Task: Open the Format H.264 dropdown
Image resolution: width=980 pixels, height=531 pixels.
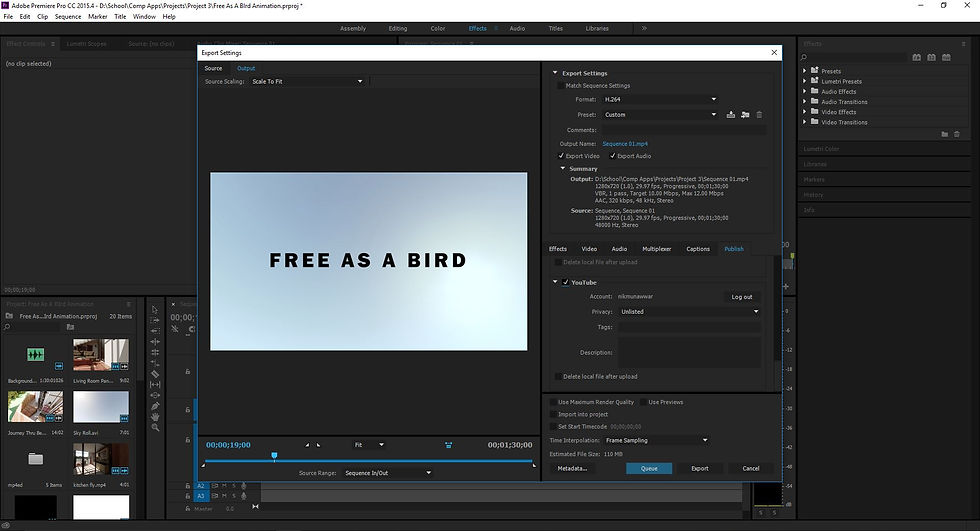Action: click(x=660, y=99)
